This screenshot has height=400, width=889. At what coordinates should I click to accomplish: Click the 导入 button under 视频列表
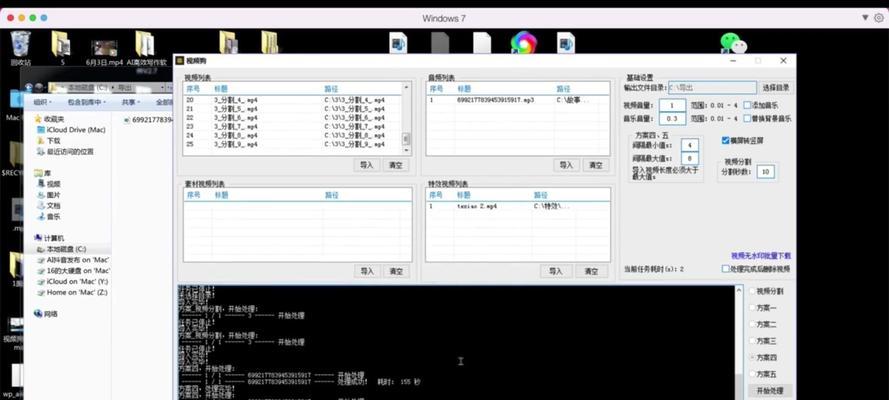[x=367, y=165]
